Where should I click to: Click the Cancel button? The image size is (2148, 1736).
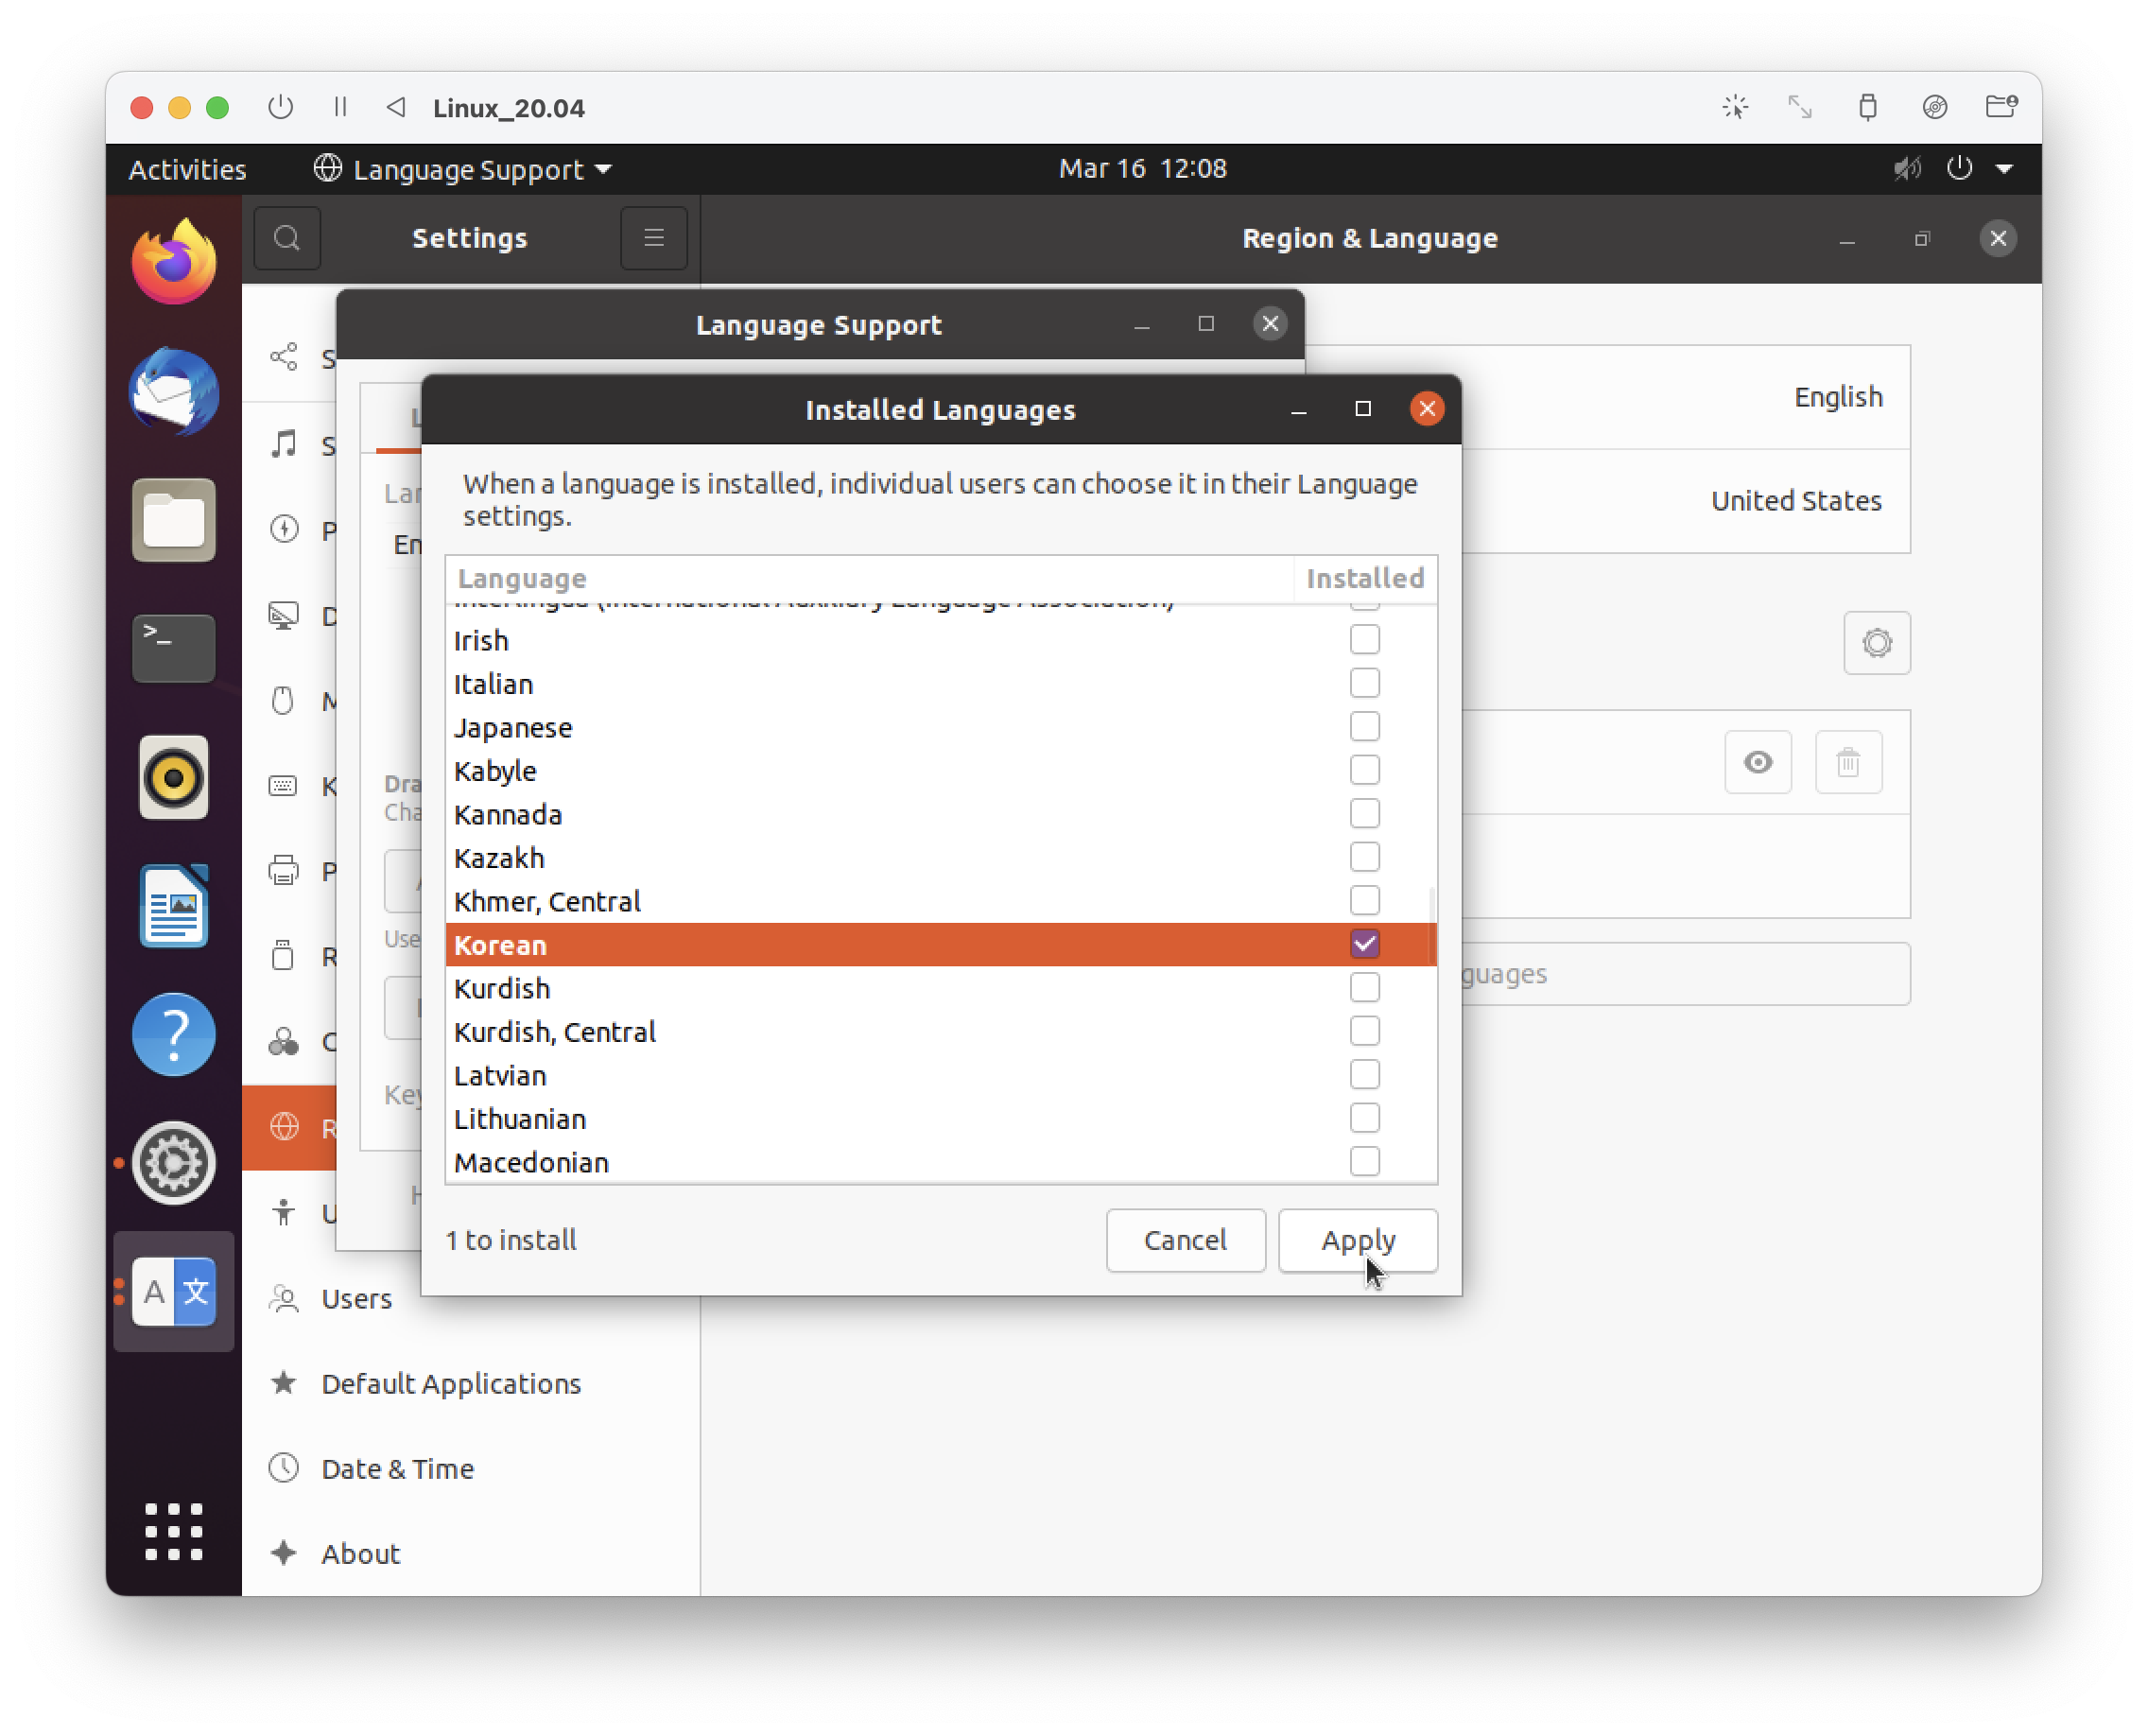click(x=1185, y=1240)
